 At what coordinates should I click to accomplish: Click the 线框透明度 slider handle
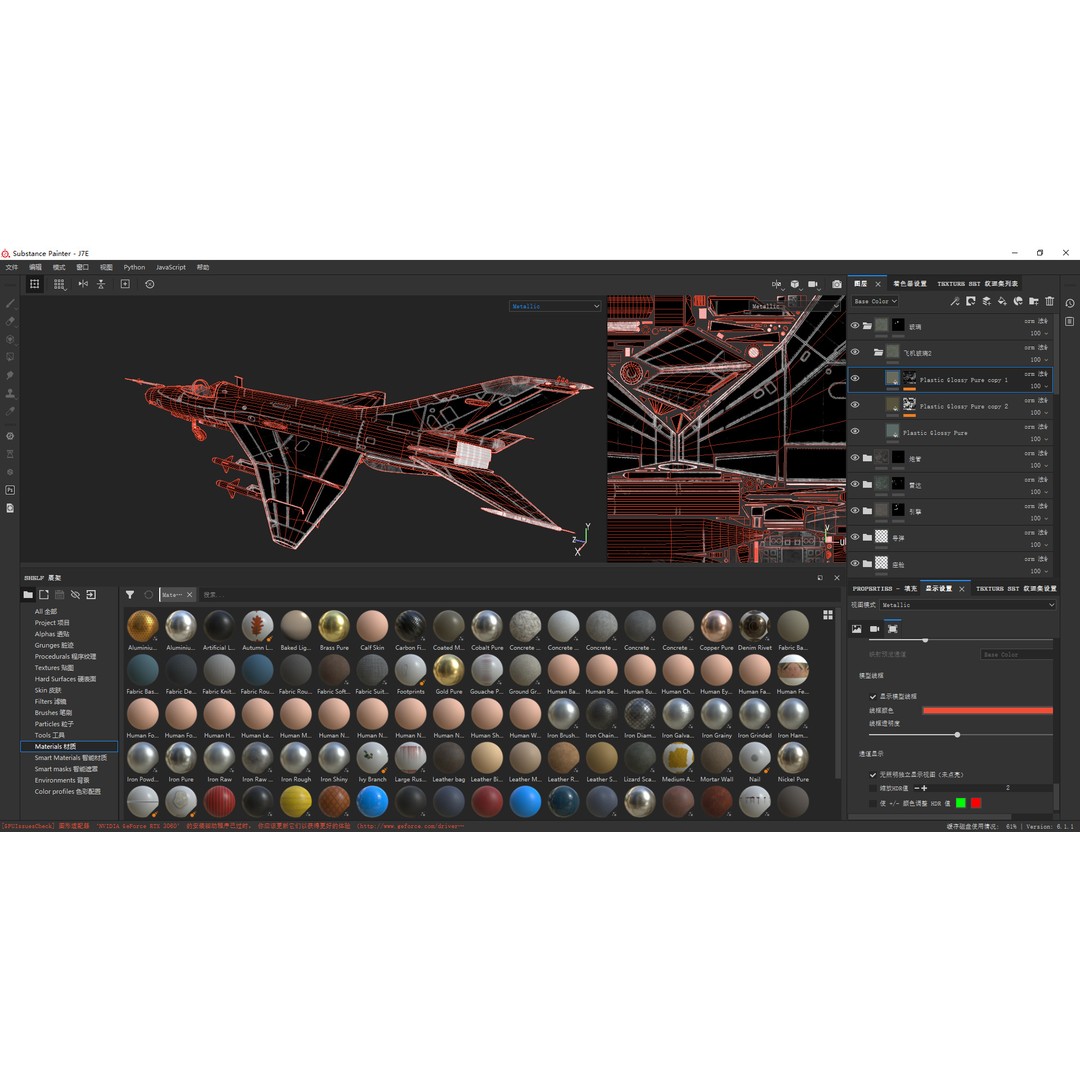957,735
